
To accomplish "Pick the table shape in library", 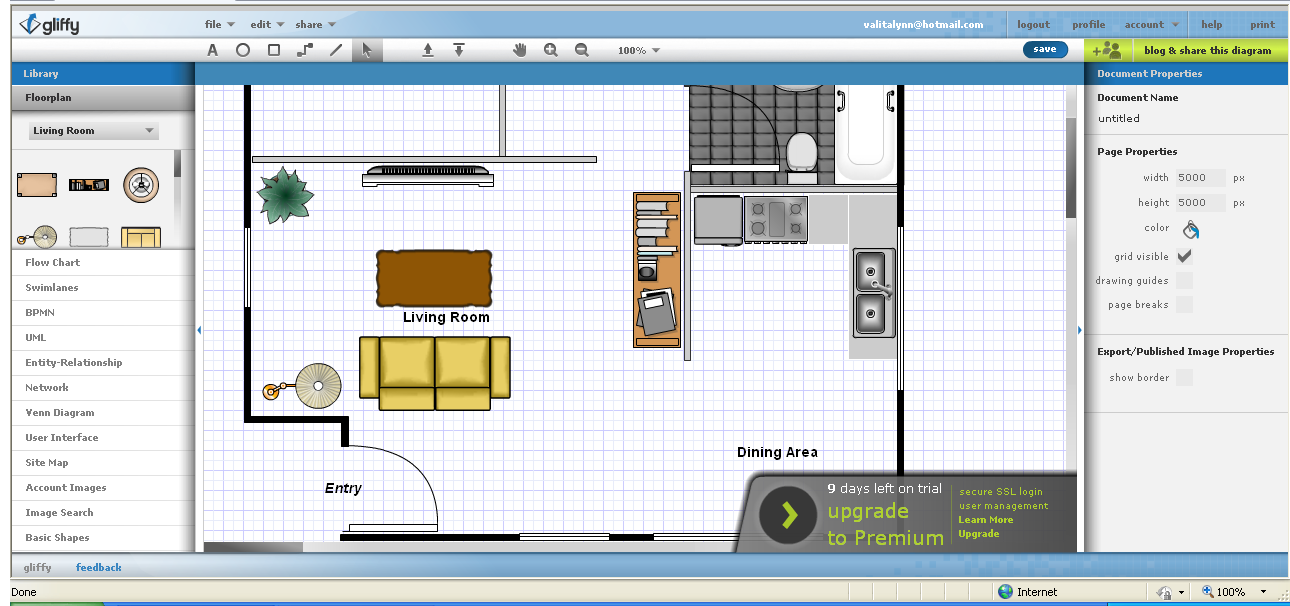I will (x=36, y=185).
